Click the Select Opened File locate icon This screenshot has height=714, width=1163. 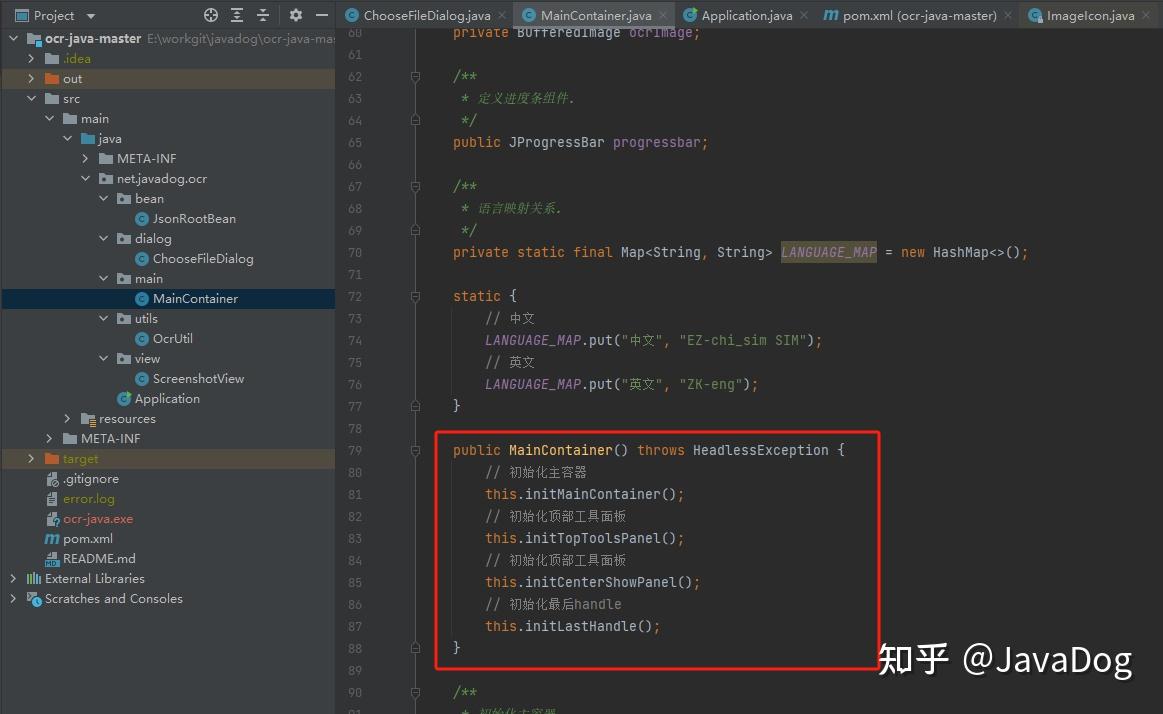tap(211, 15)
